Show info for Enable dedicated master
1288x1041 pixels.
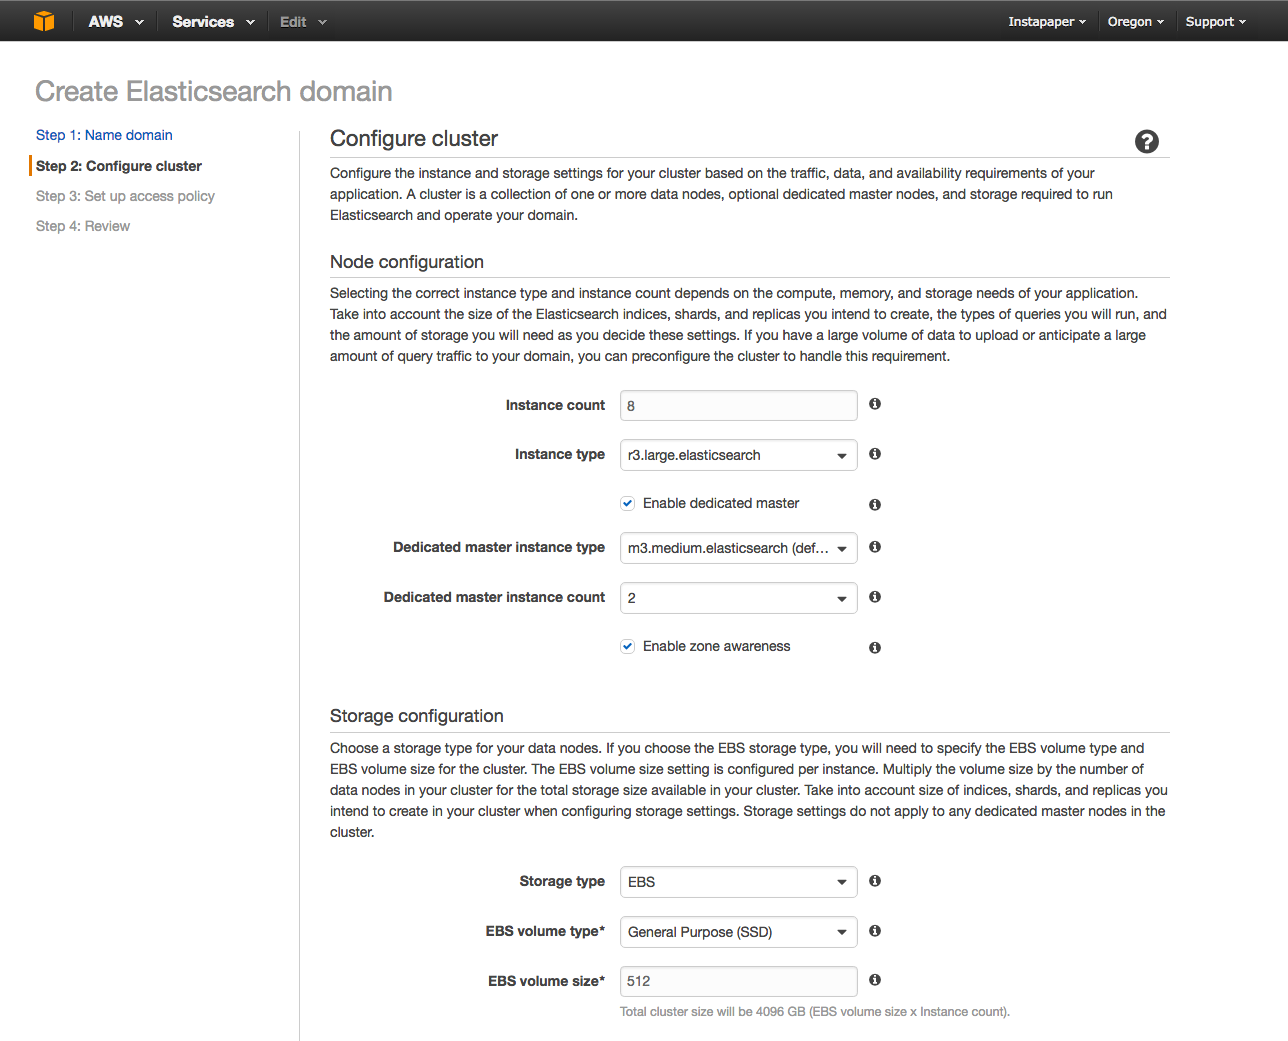[x=875, y=504]
